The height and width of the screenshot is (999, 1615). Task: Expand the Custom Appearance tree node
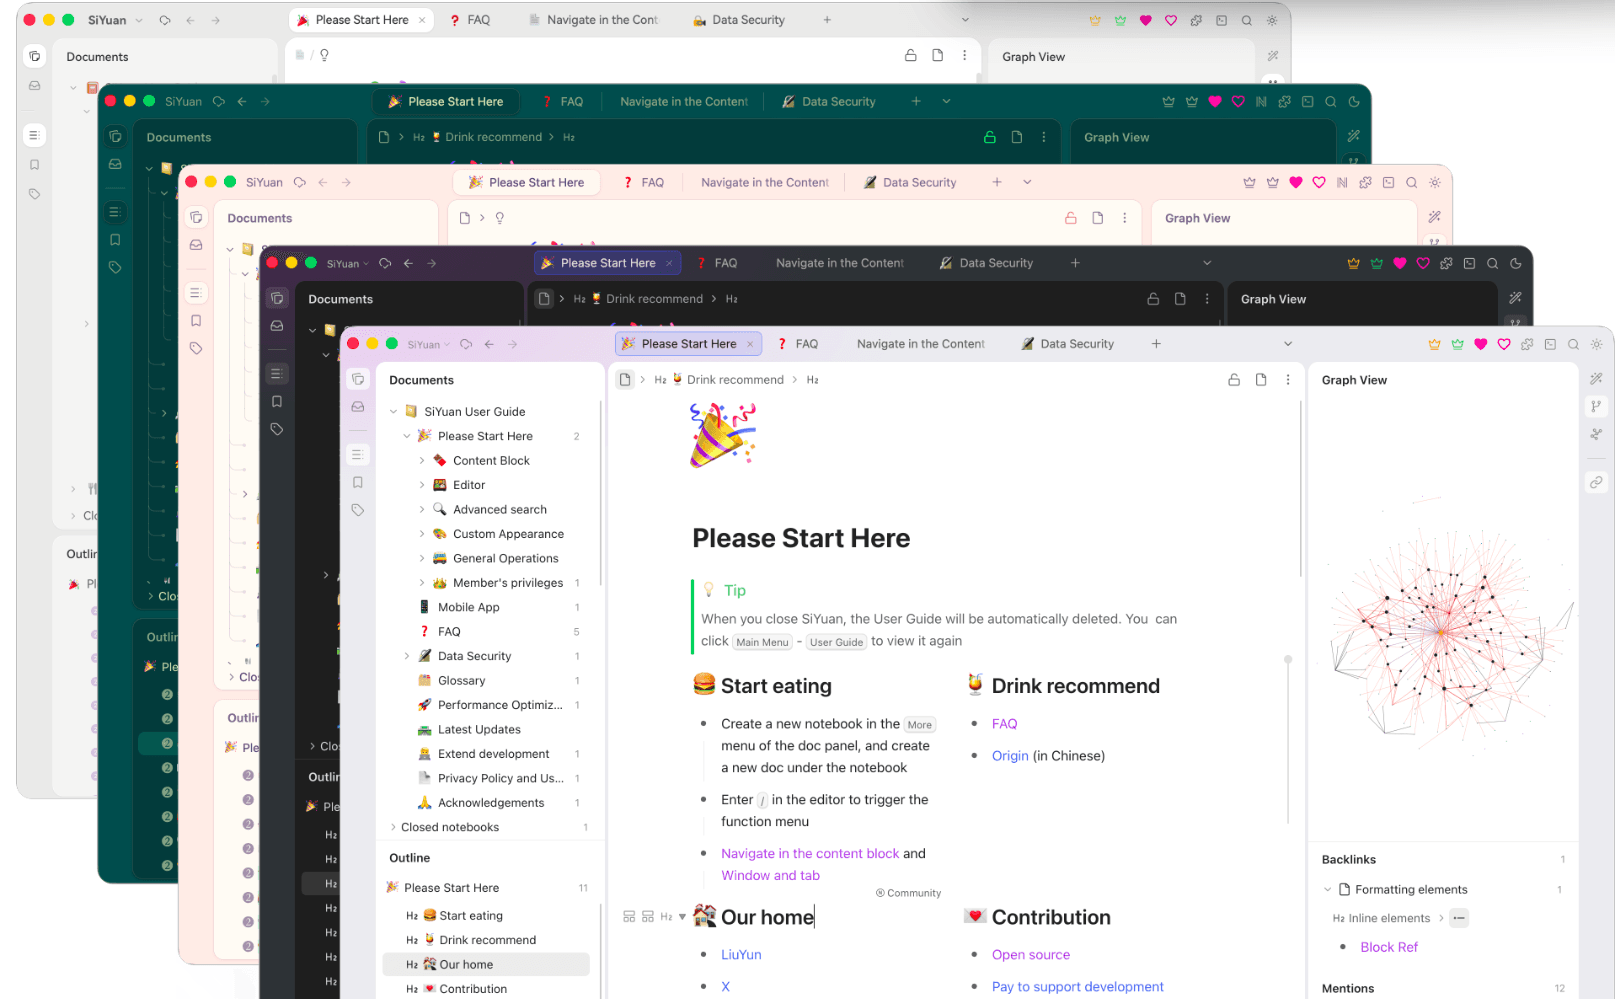pyautogui.click(x=422, y=534)
